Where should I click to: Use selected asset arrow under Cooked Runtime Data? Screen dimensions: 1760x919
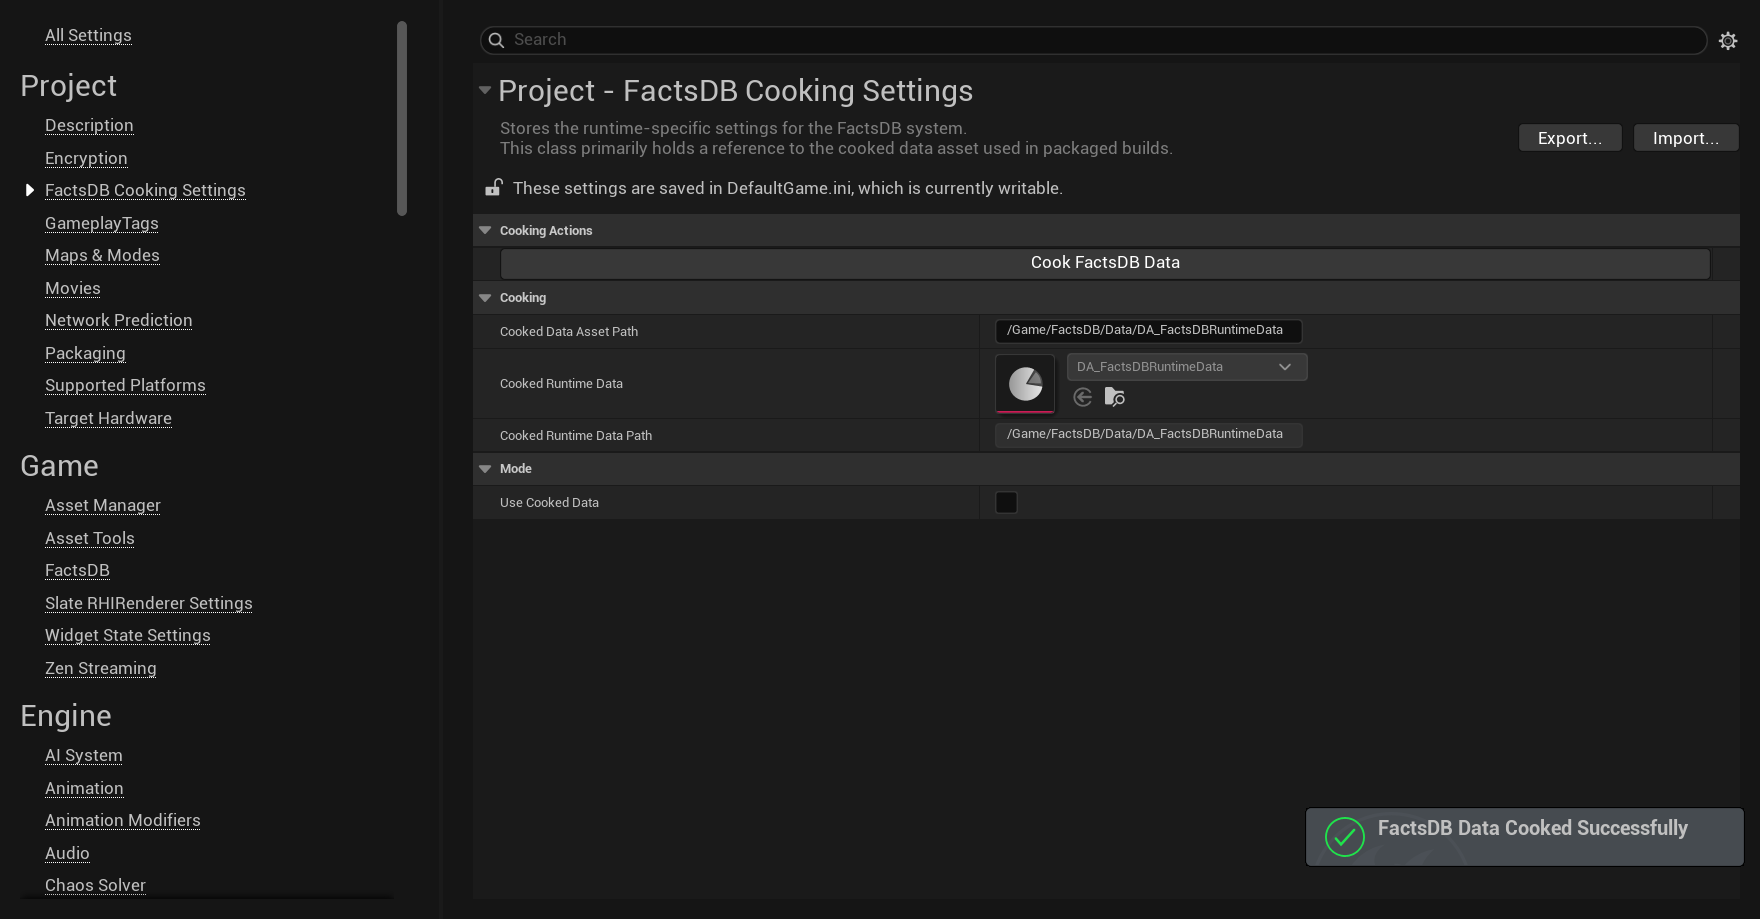pyautogui.click(x=1082, y=397)
